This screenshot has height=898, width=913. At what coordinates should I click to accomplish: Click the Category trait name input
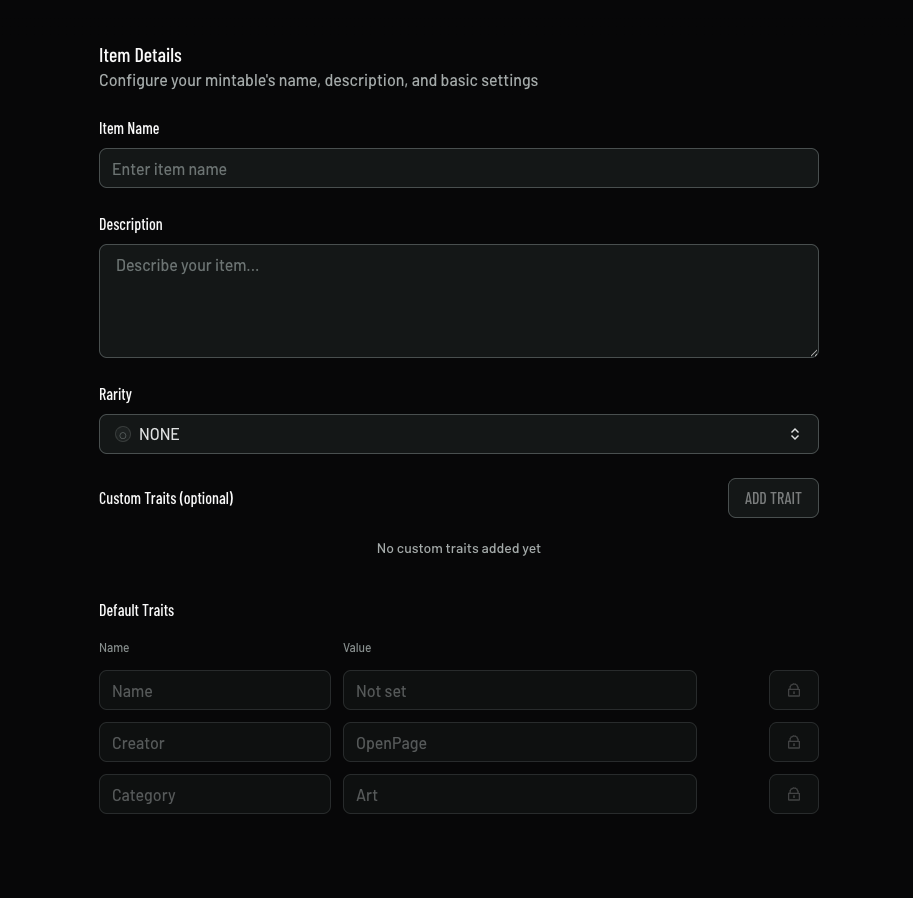[214, 794]
